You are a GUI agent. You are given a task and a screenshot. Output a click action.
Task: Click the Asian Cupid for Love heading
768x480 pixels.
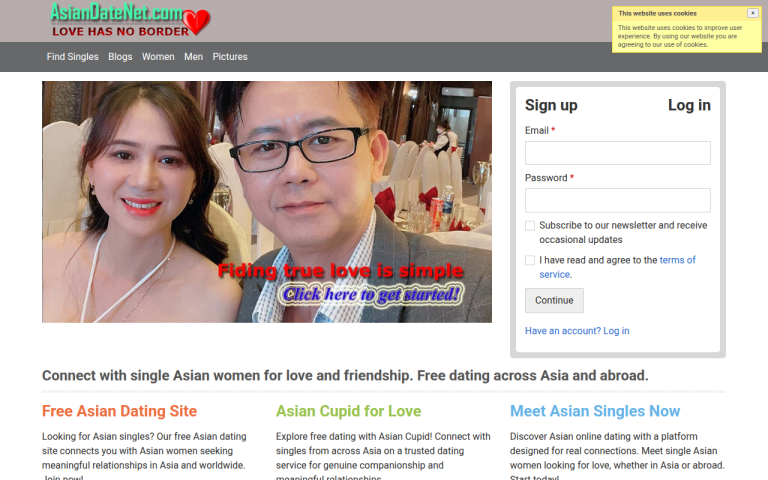tap(348, 411)
